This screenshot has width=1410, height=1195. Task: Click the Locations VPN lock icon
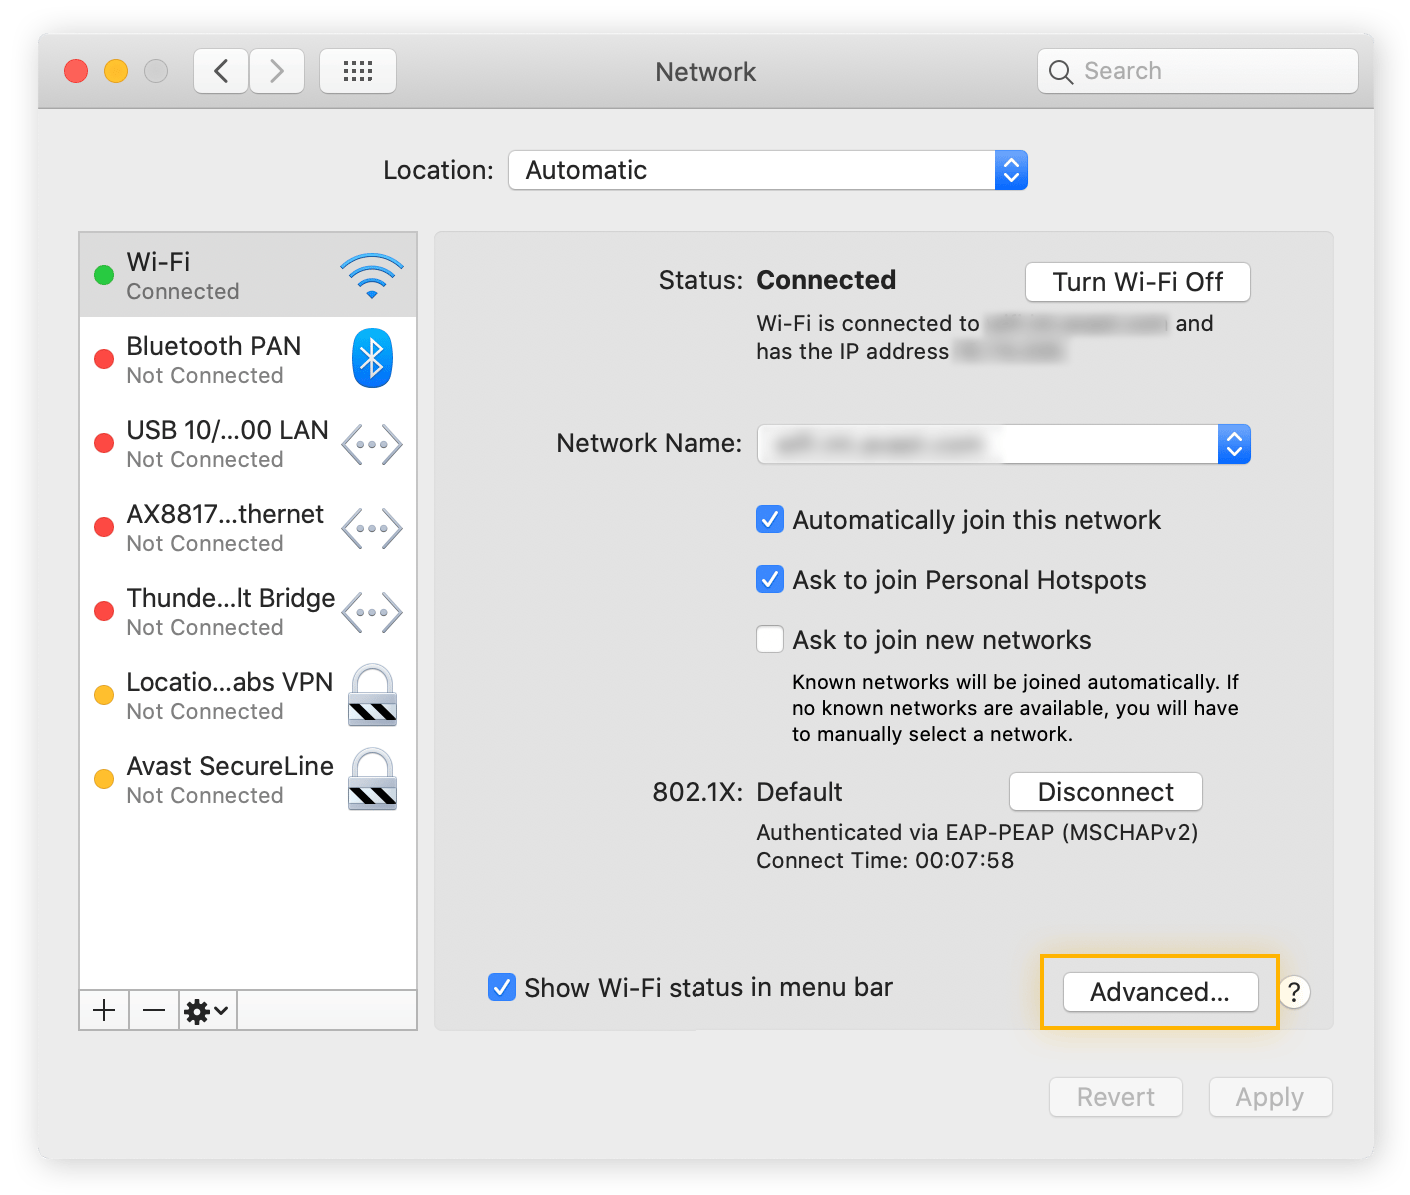click(x=371, y=695)
